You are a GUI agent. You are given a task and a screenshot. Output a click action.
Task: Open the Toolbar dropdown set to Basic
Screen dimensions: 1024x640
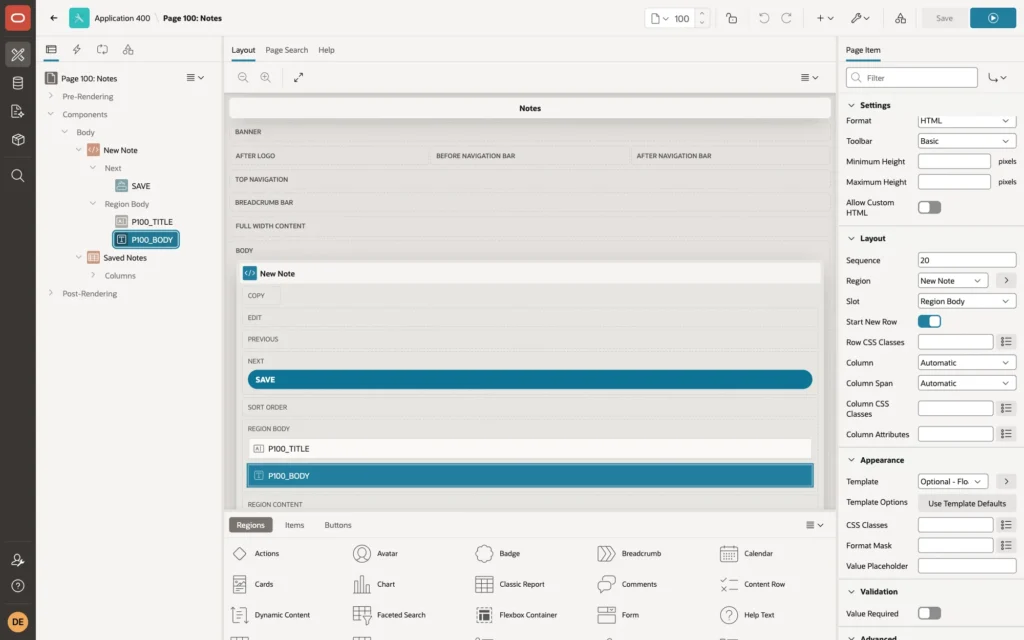coord(966,141)
